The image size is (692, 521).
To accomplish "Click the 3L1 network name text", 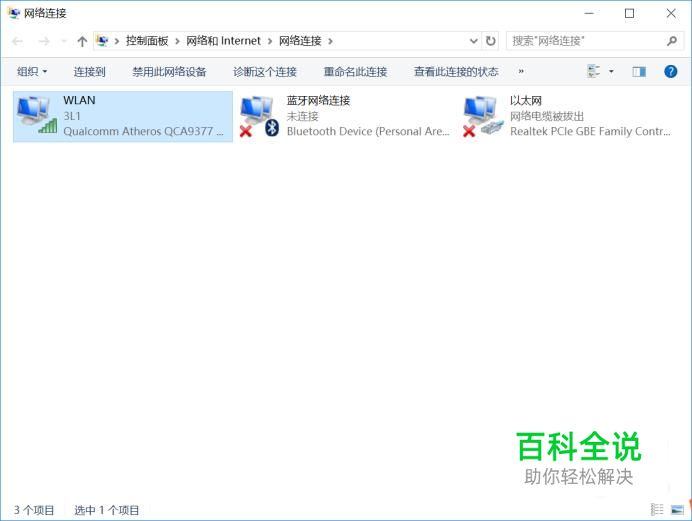I will (x=72, y=116).
